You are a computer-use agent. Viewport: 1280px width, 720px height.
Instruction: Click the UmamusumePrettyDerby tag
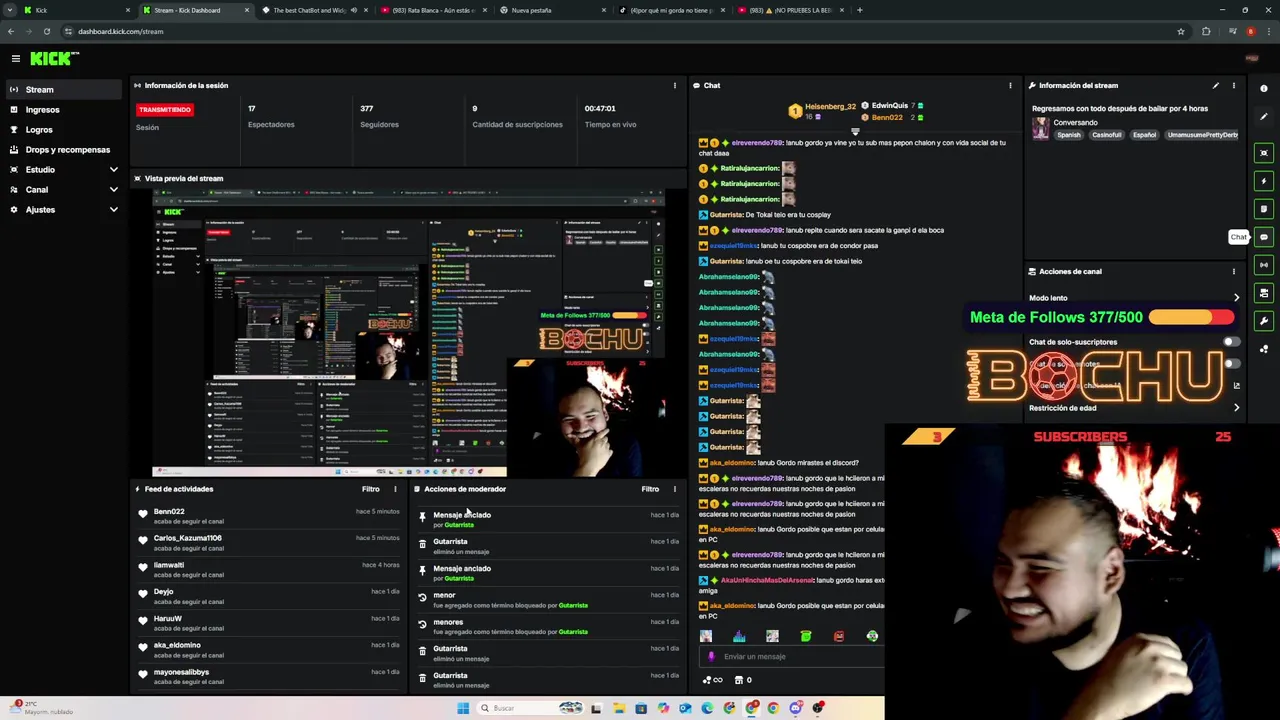(1203, 135)
